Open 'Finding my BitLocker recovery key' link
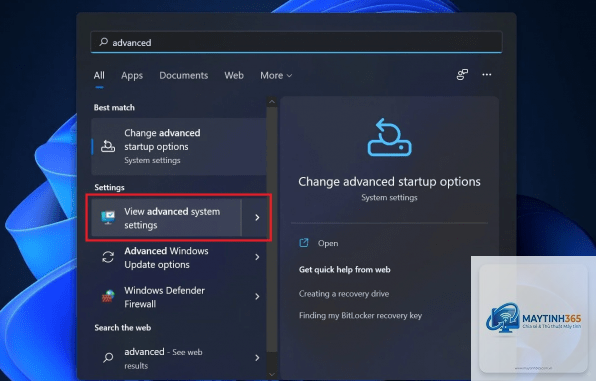The image size is (596, 381). click(x=360, y=316)
